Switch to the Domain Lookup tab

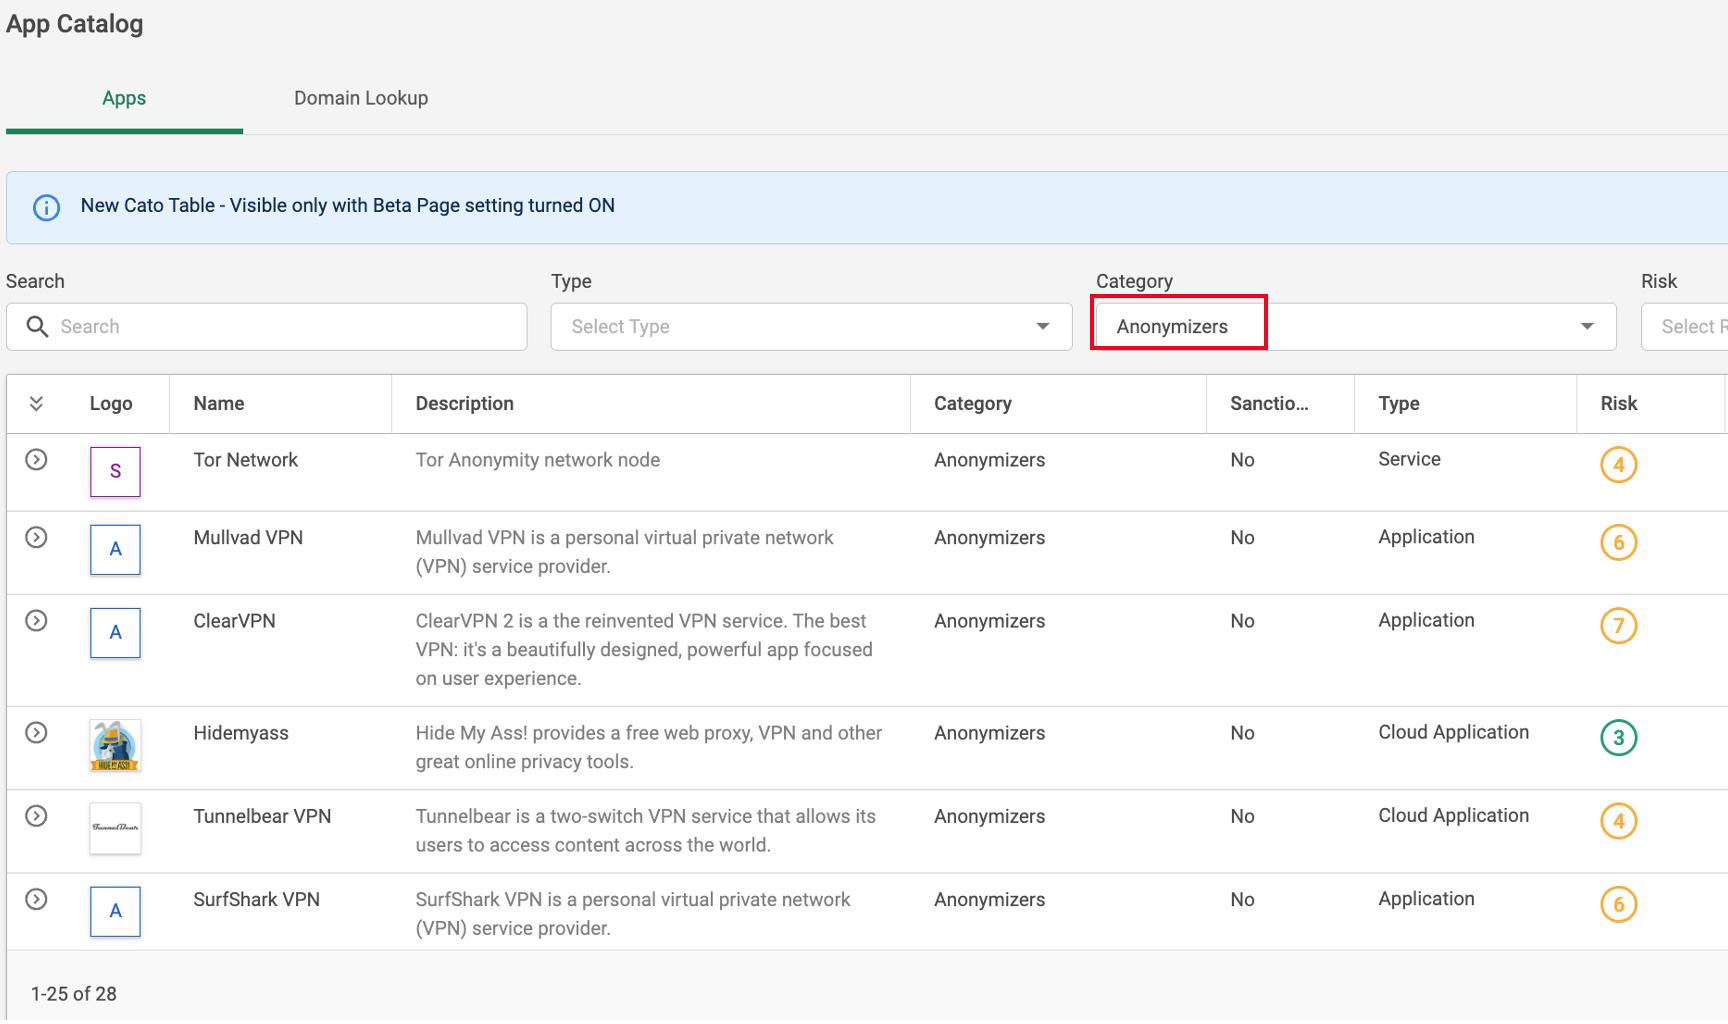pos(360,98)
